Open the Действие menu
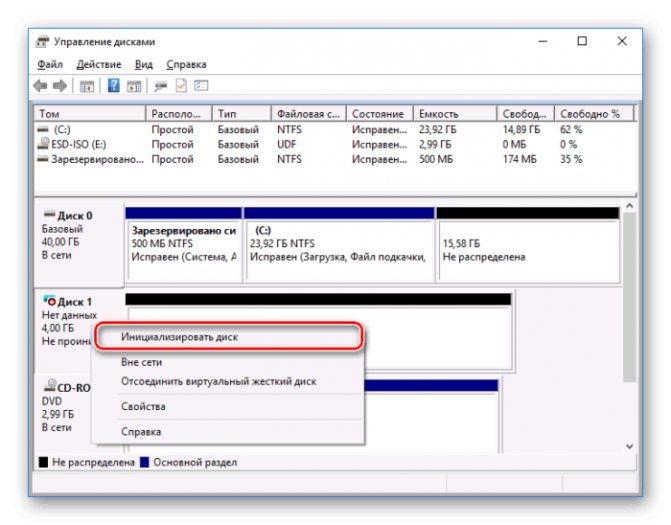671x525 pixels. pos(99,65)
